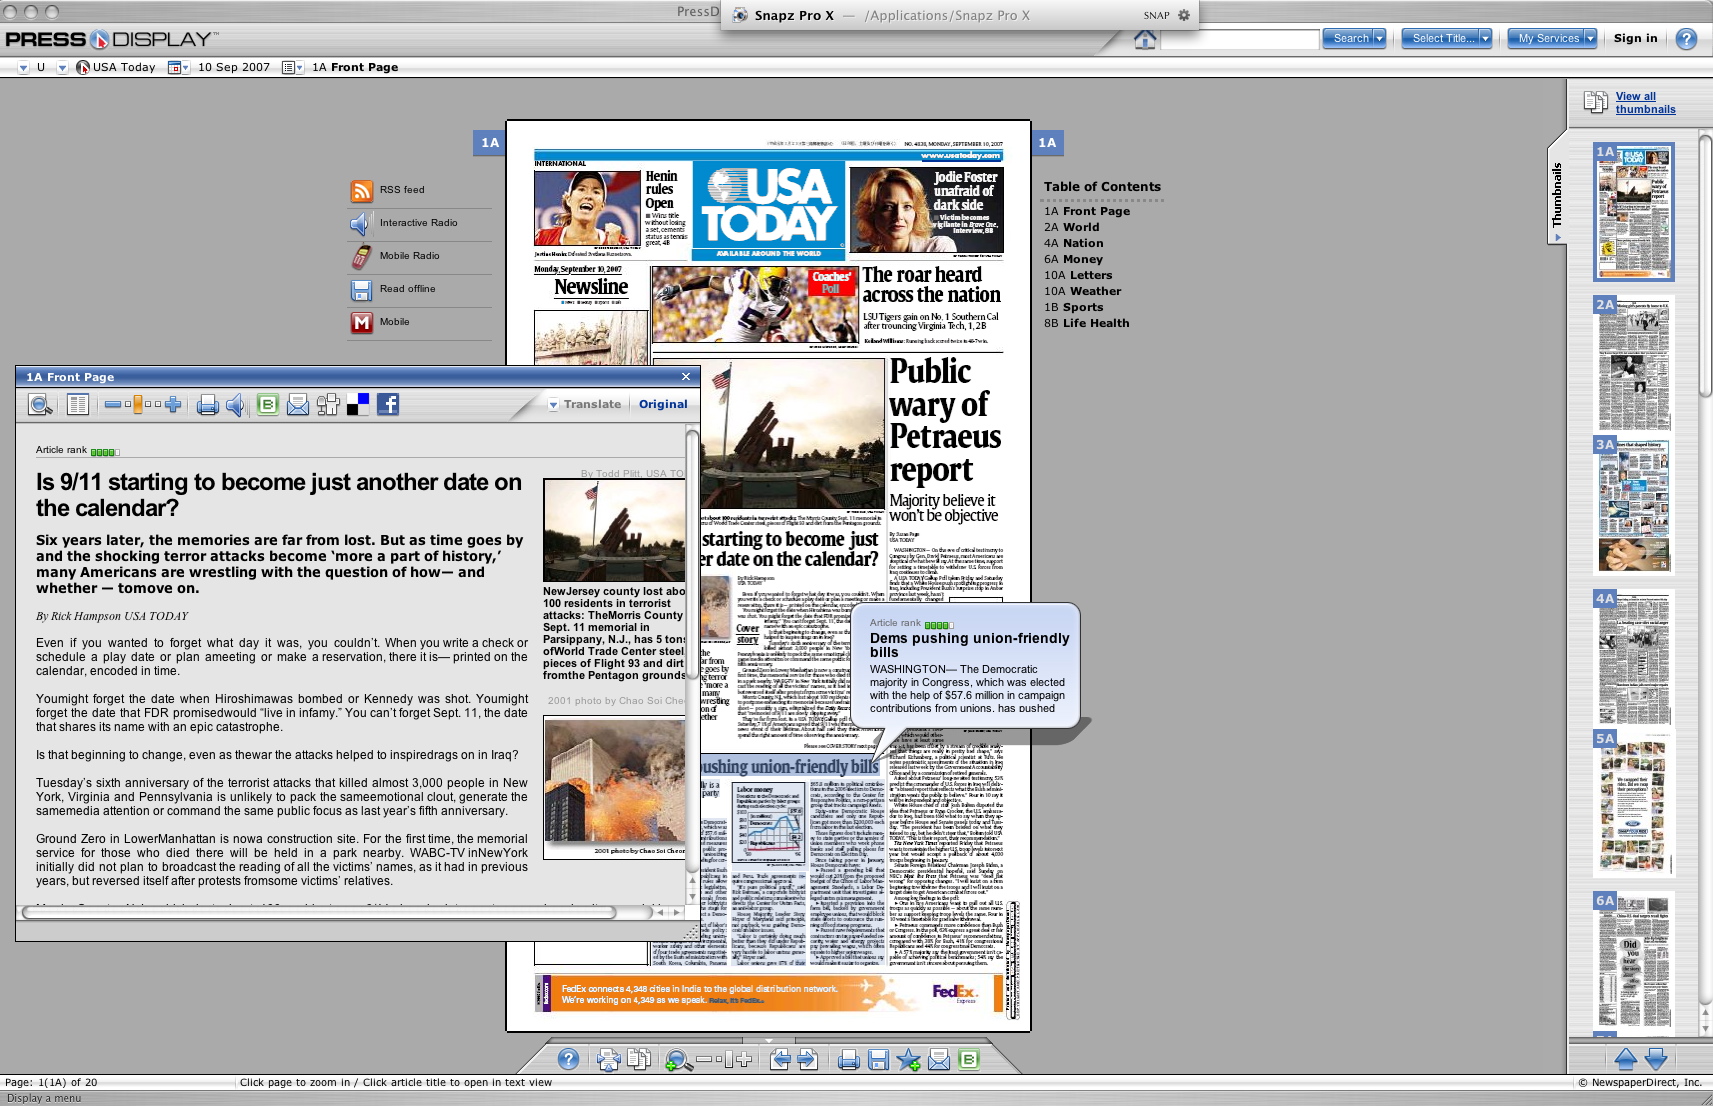Screen dimensions: 1713x1106
Task: Go to the next page arrow
Action: click(x=808, y=1060)
